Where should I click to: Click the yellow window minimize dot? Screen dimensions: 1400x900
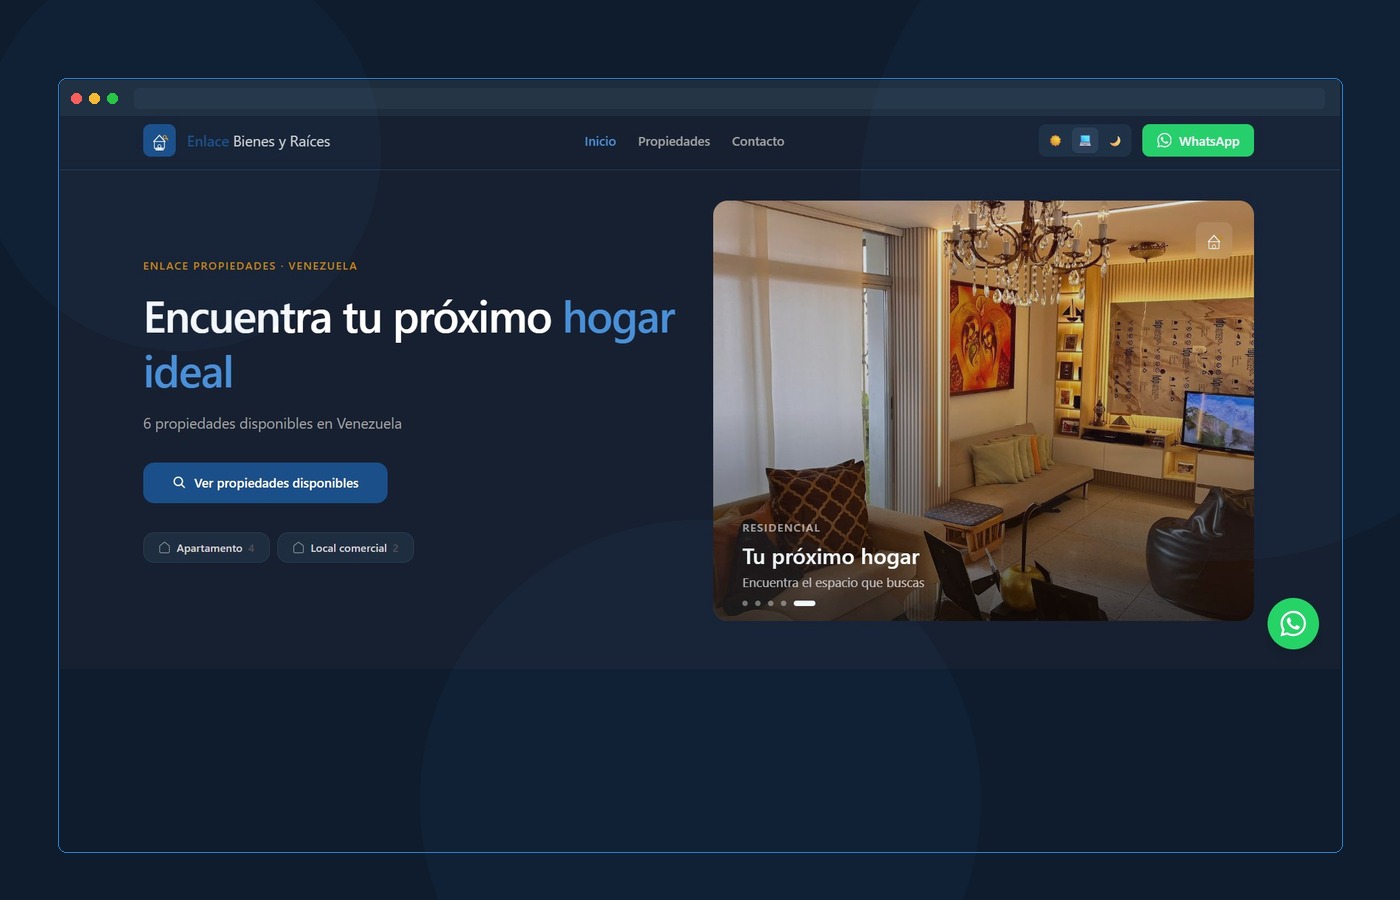point(95,98)
